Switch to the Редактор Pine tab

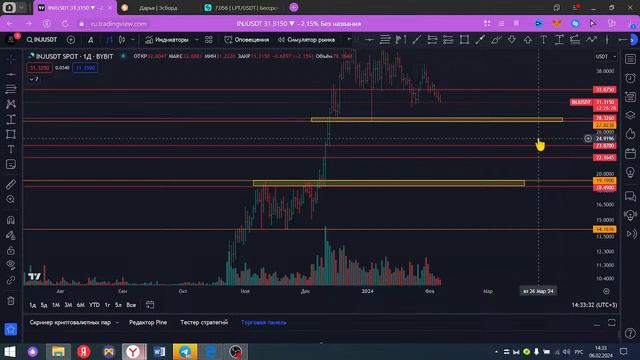(148, 322)
